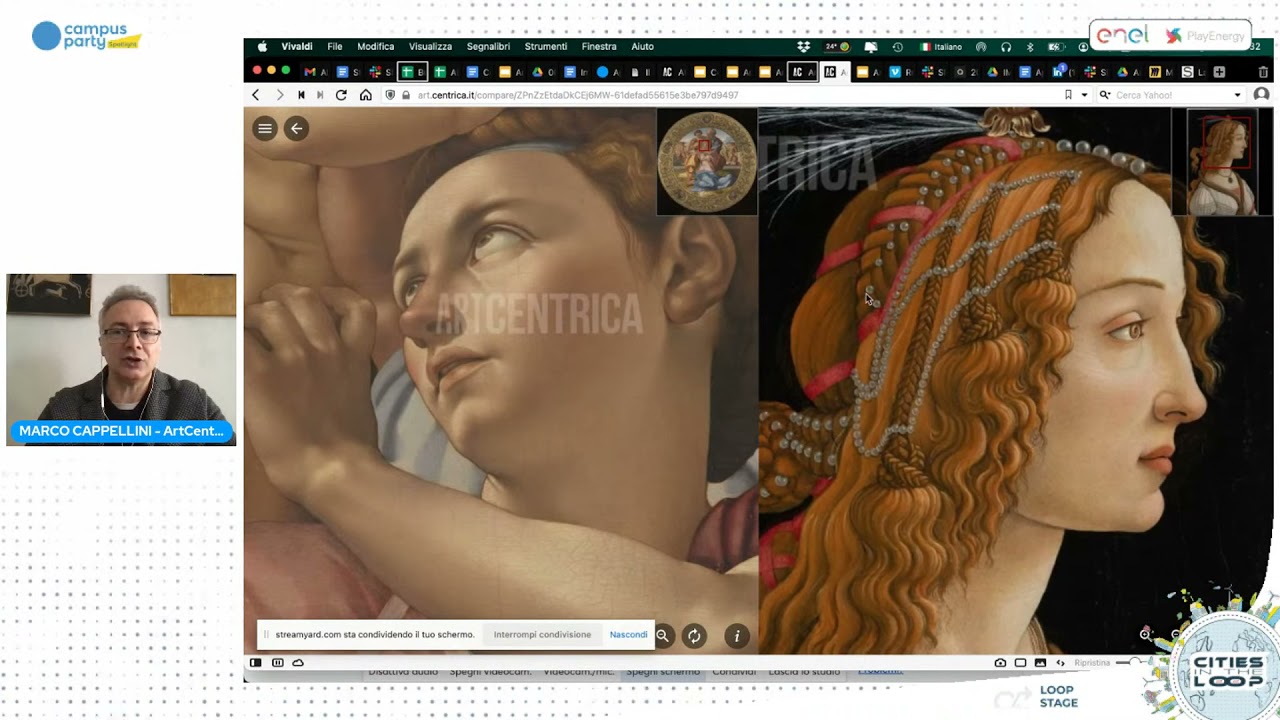This screenshot has height=720, width=1280.
Task: Open the Bluetooth menu bar icon
Action: pos(1030,47)
